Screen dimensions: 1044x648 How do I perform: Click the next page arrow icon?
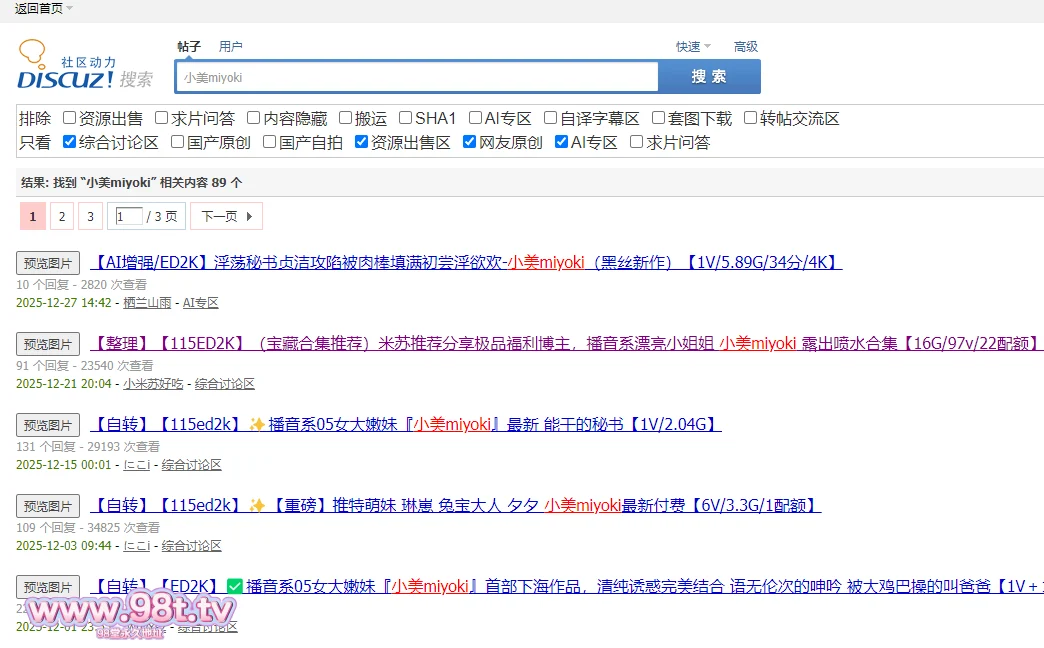pos(249,216)
